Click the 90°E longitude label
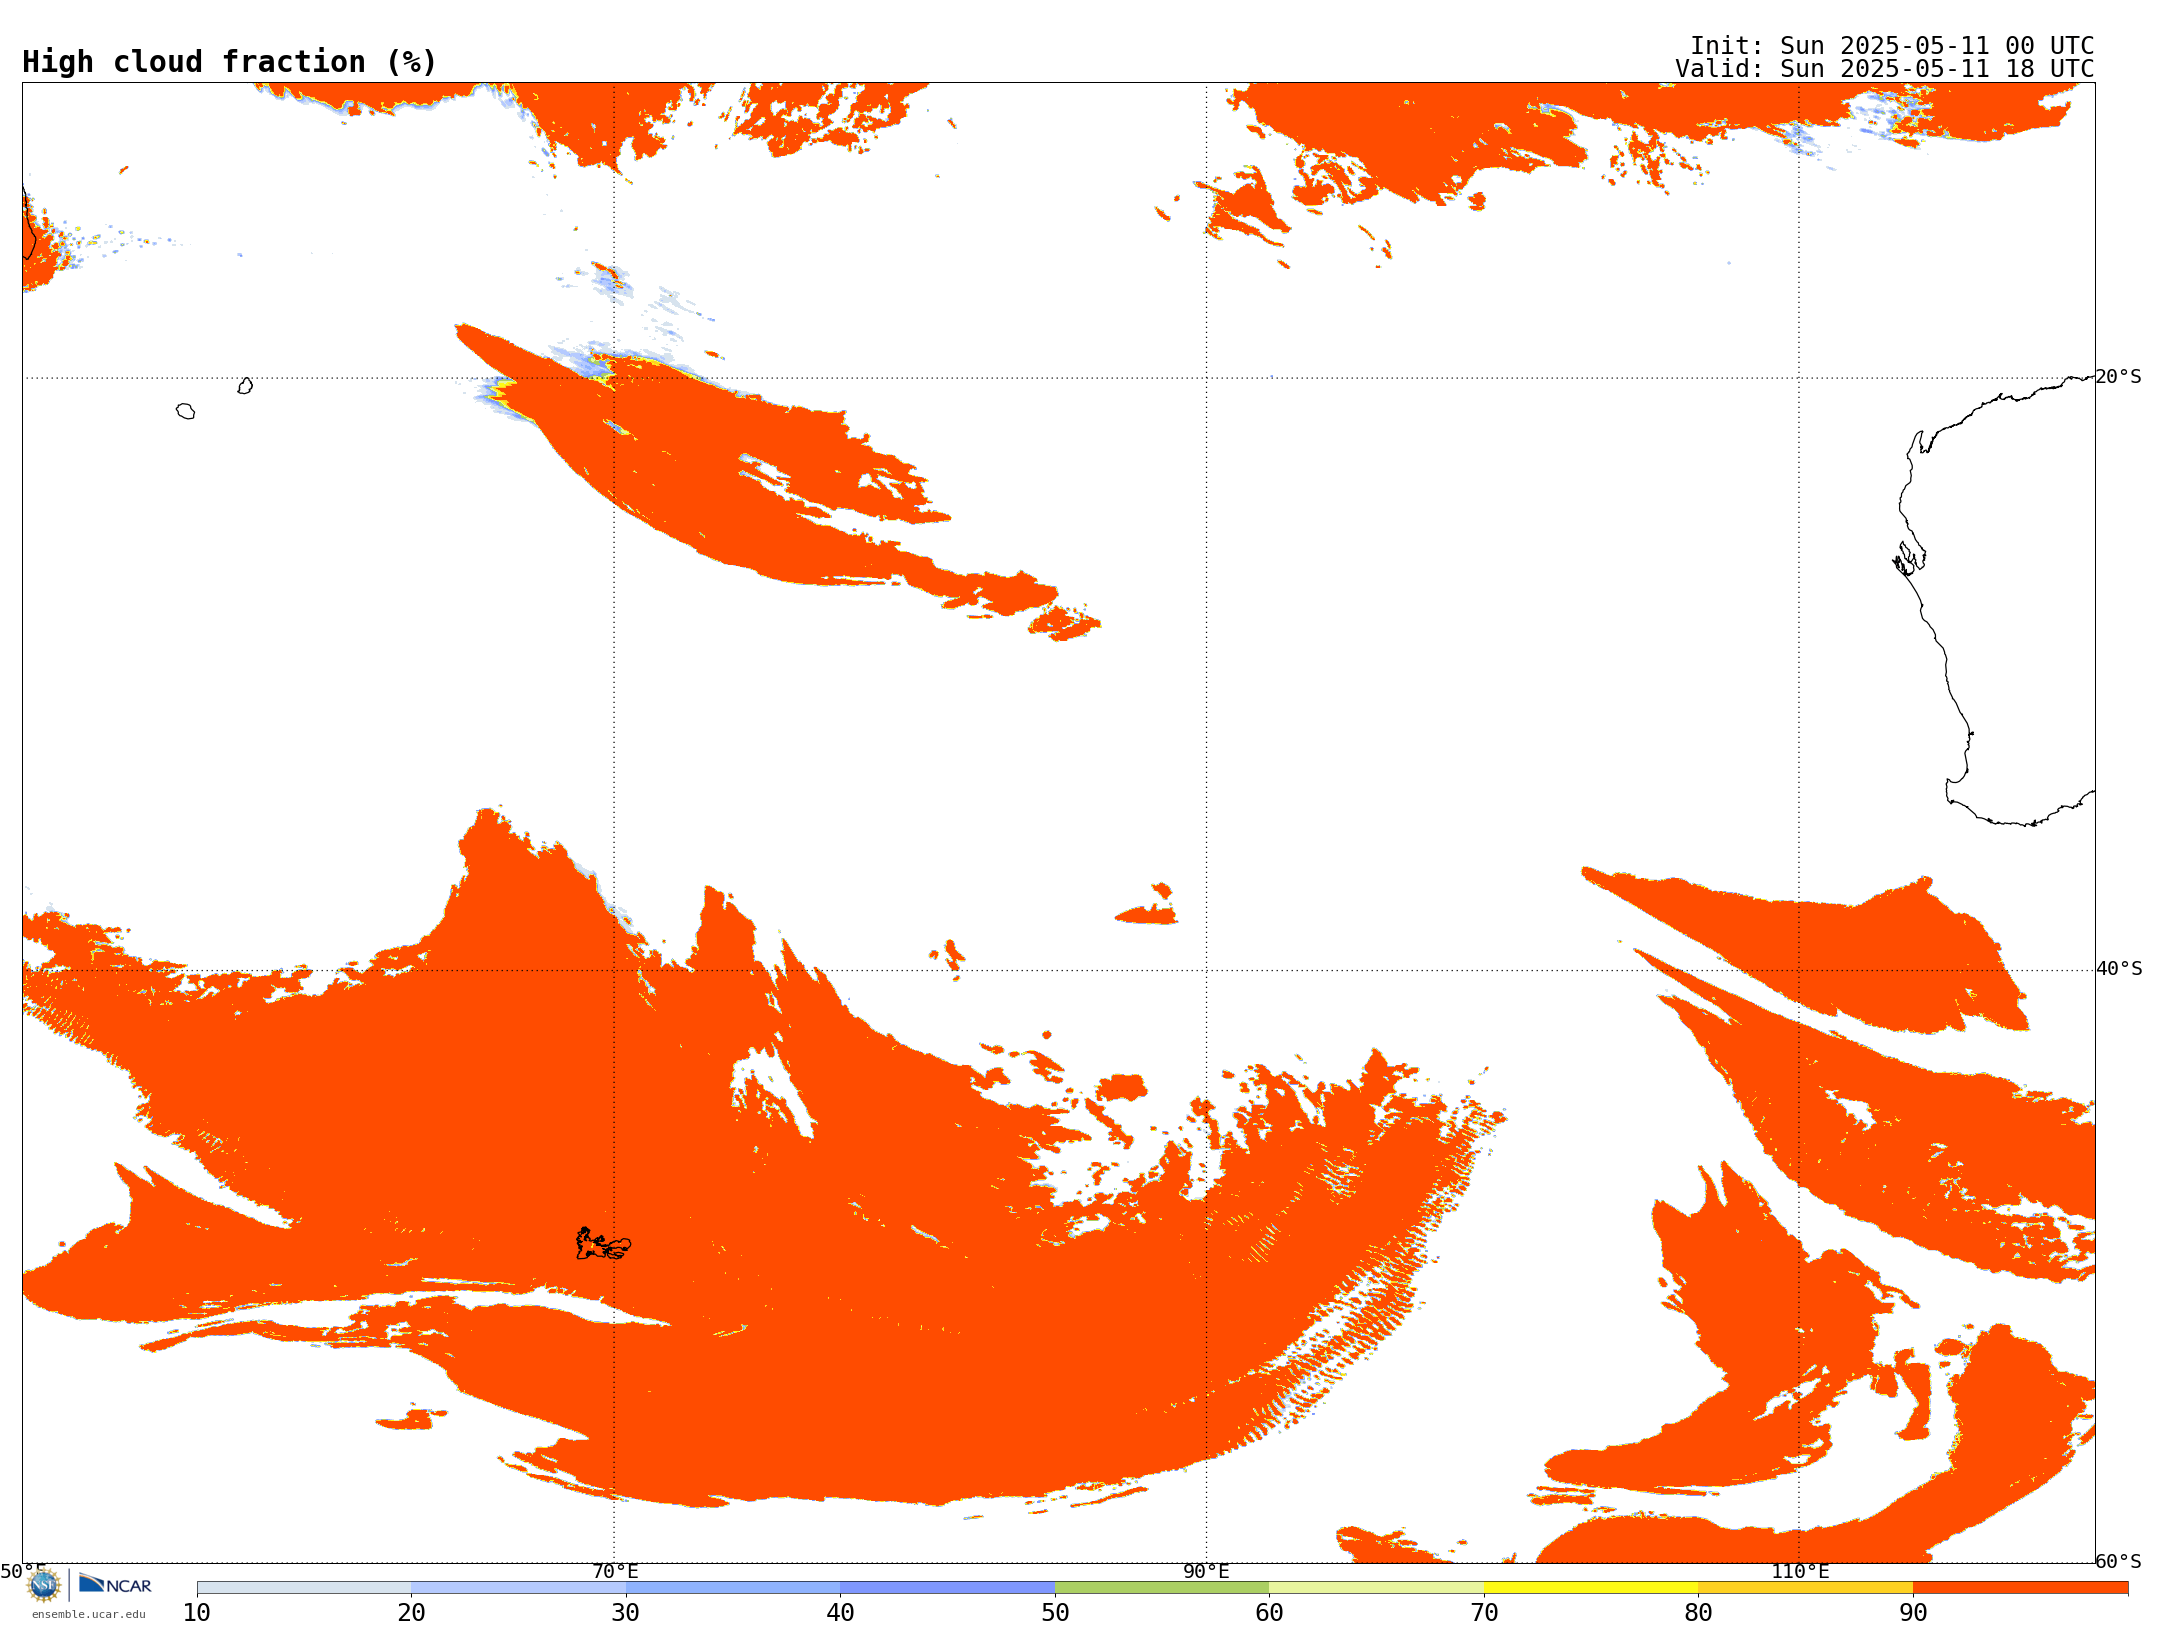The height and width of the screenshot is (1626, 2160). coord(1206,1571)
